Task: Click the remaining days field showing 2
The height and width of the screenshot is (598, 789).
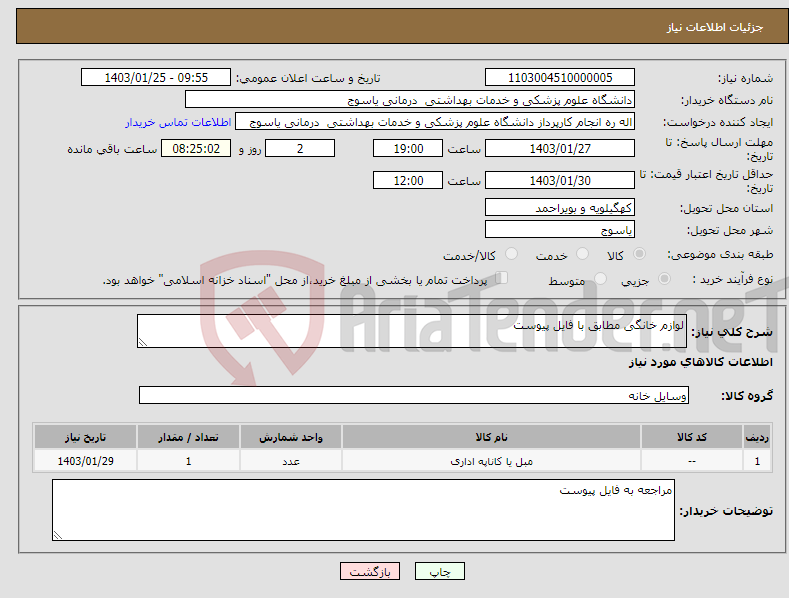Action: point(300,148)
